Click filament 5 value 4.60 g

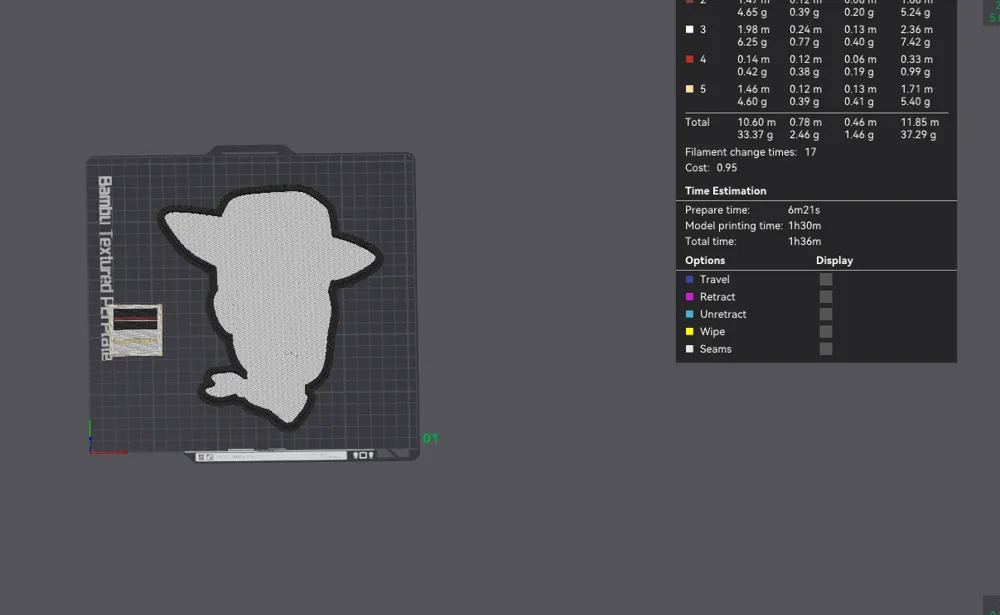(x=752, y=101)
